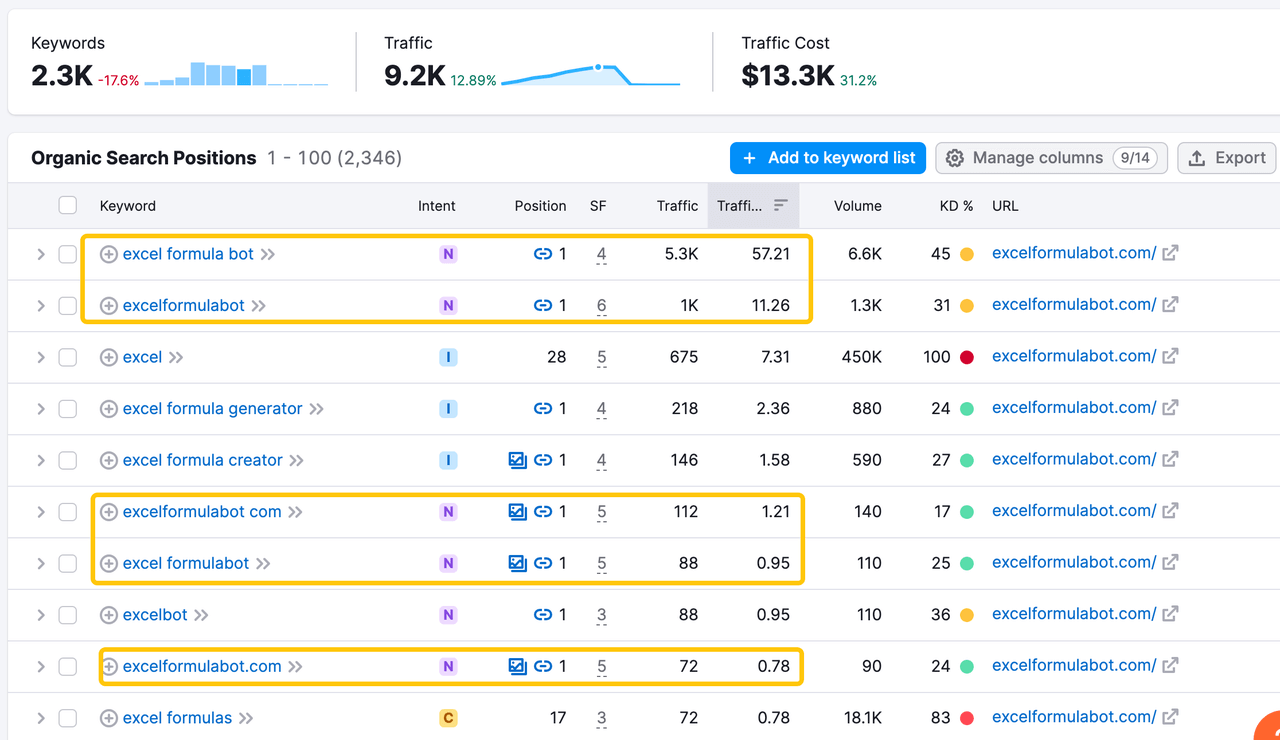Open Manage columns settings
The height and width of the screenshot is (740, 1280).
pyautogui.click(x=1051, y=158)
